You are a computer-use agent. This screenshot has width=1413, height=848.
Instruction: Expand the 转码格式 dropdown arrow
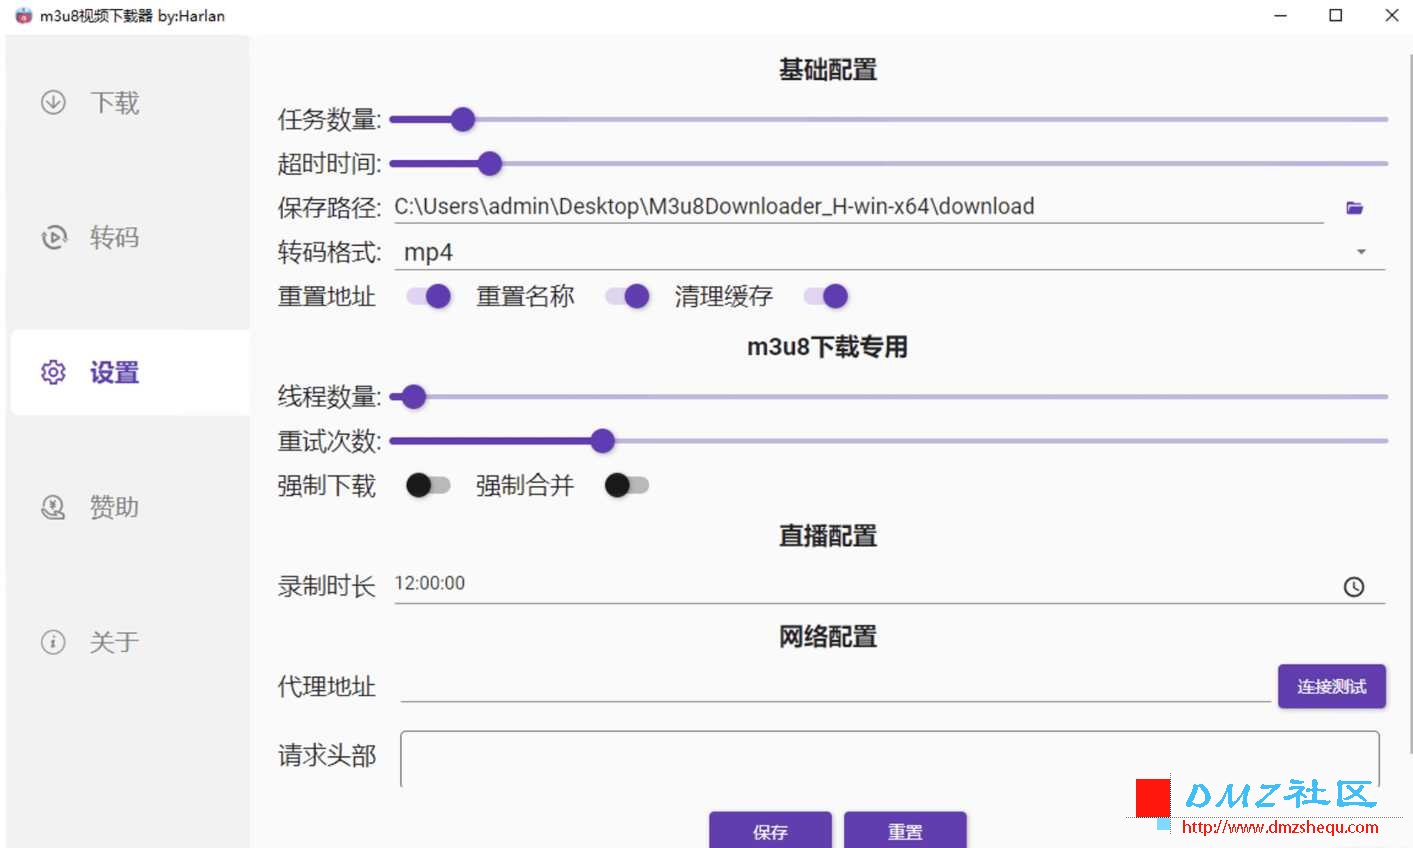1361,252
